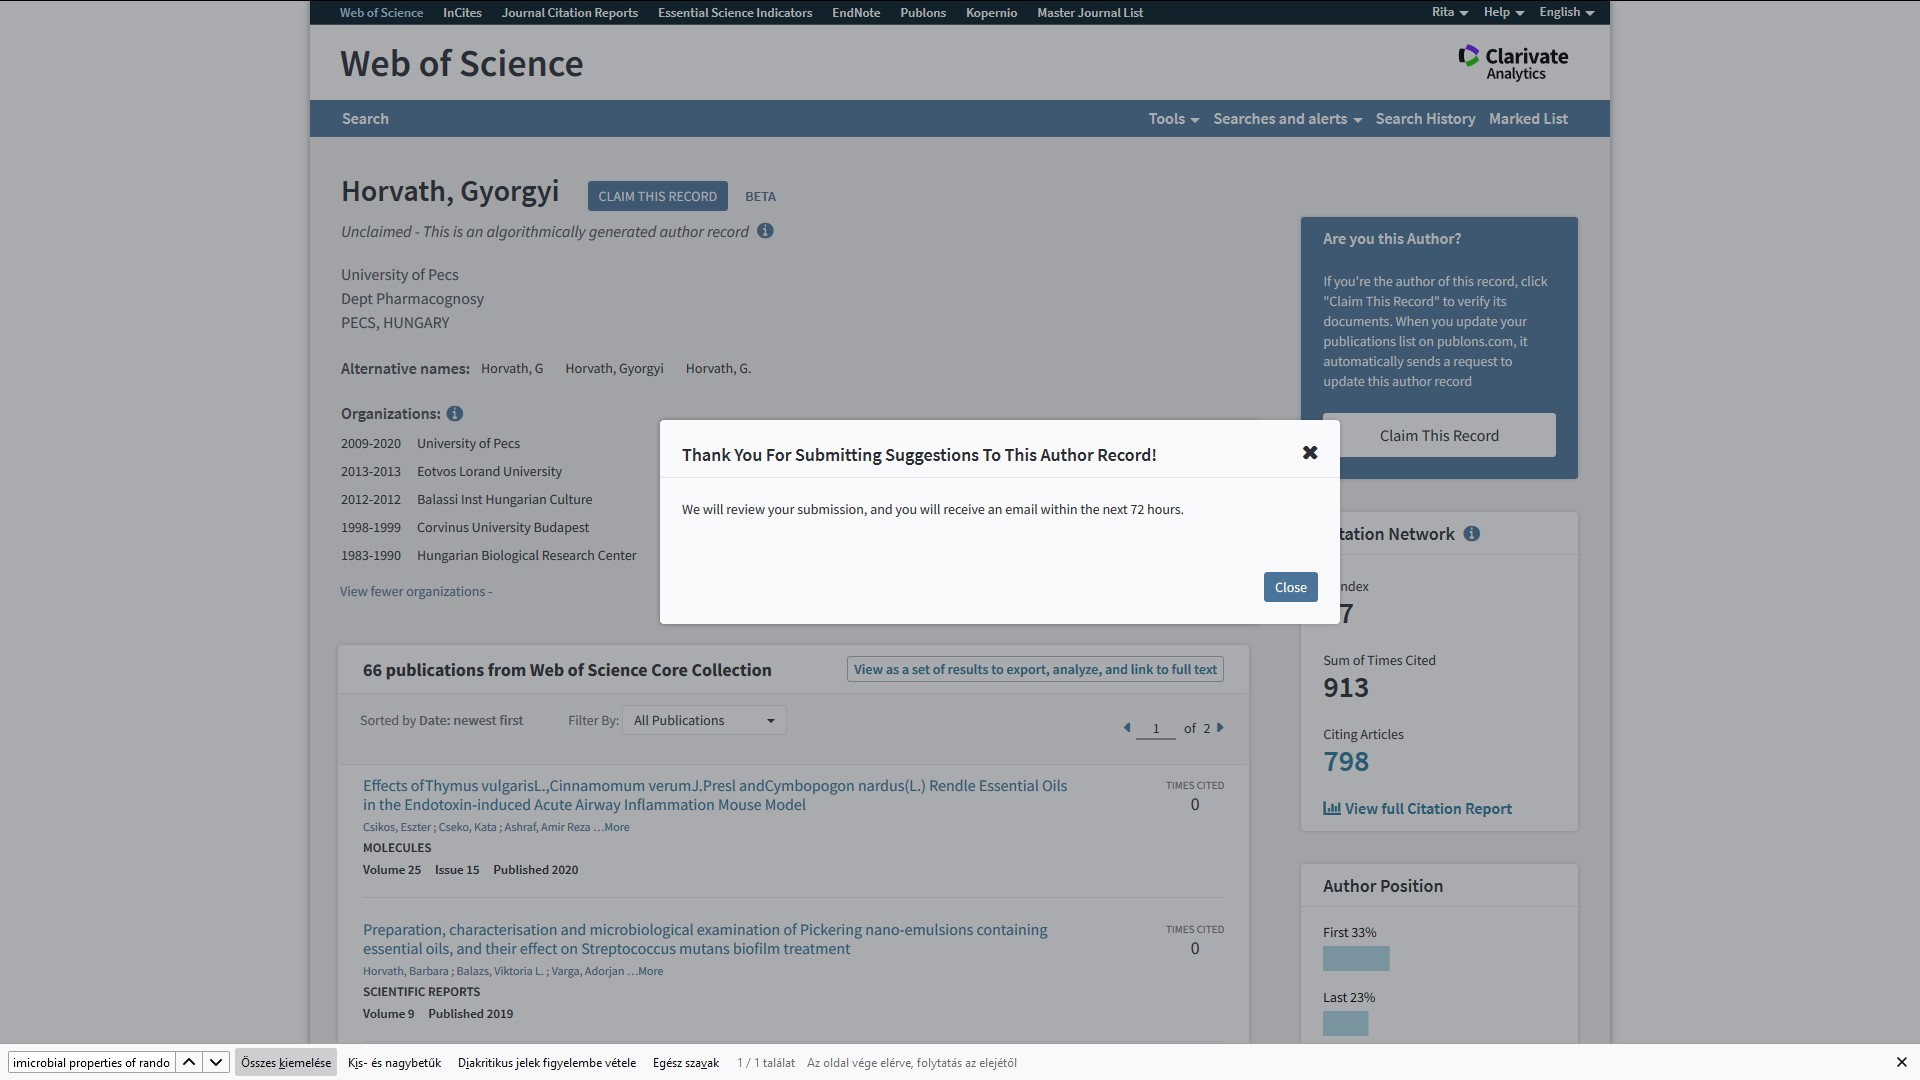Open the Help dropdown menu
Viewport: 1920px width, 1080px height.
(1503, 12)
